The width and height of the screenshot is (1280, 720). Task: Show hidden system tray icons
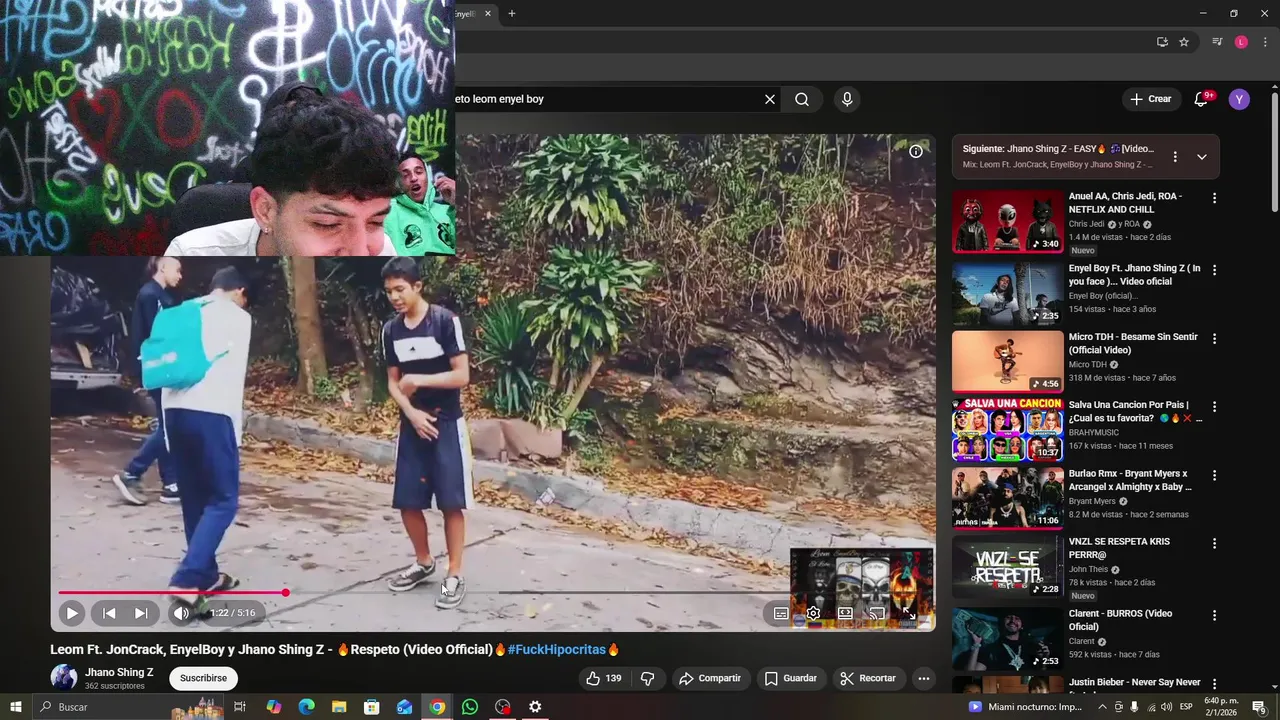(x=1102, y=707)
